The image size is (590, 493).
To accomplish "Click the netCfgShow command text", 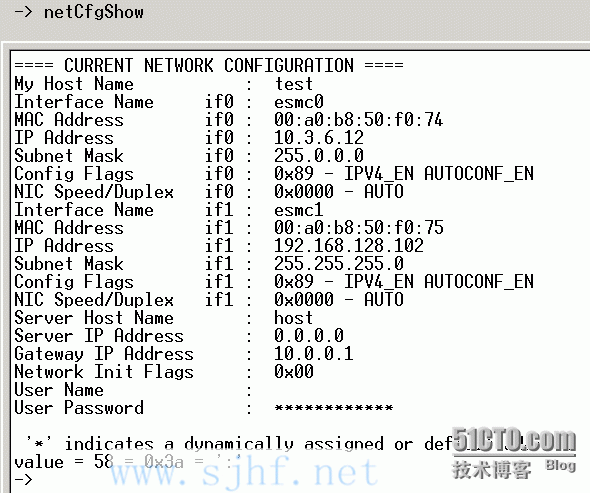I will pos(94,12).
